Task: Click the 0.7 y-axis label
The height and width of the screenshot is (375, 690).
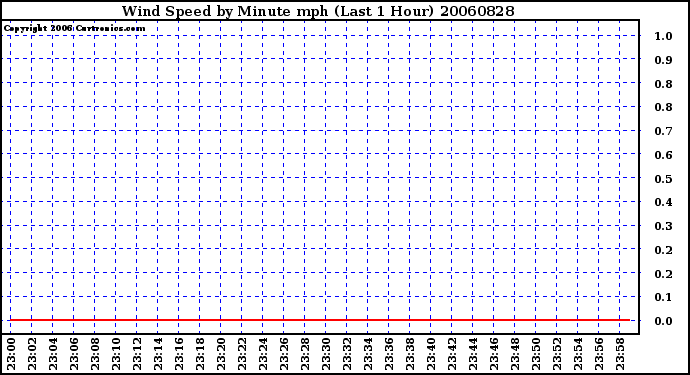Action: 663,131
